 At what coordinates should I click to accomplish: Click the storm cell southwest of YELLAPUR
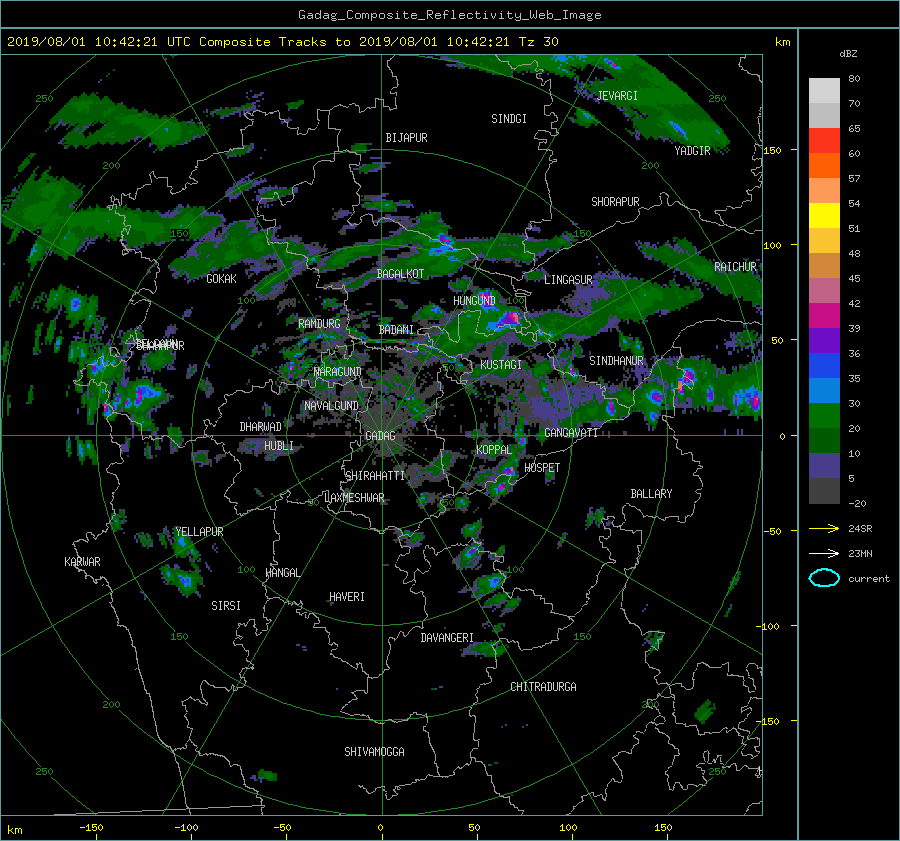coord(184,580)
